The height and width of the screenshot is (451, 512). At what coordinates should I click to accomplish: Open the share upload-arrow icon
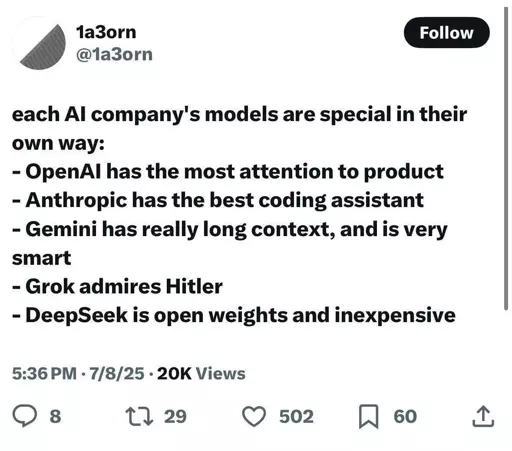(x=483, y=416)
